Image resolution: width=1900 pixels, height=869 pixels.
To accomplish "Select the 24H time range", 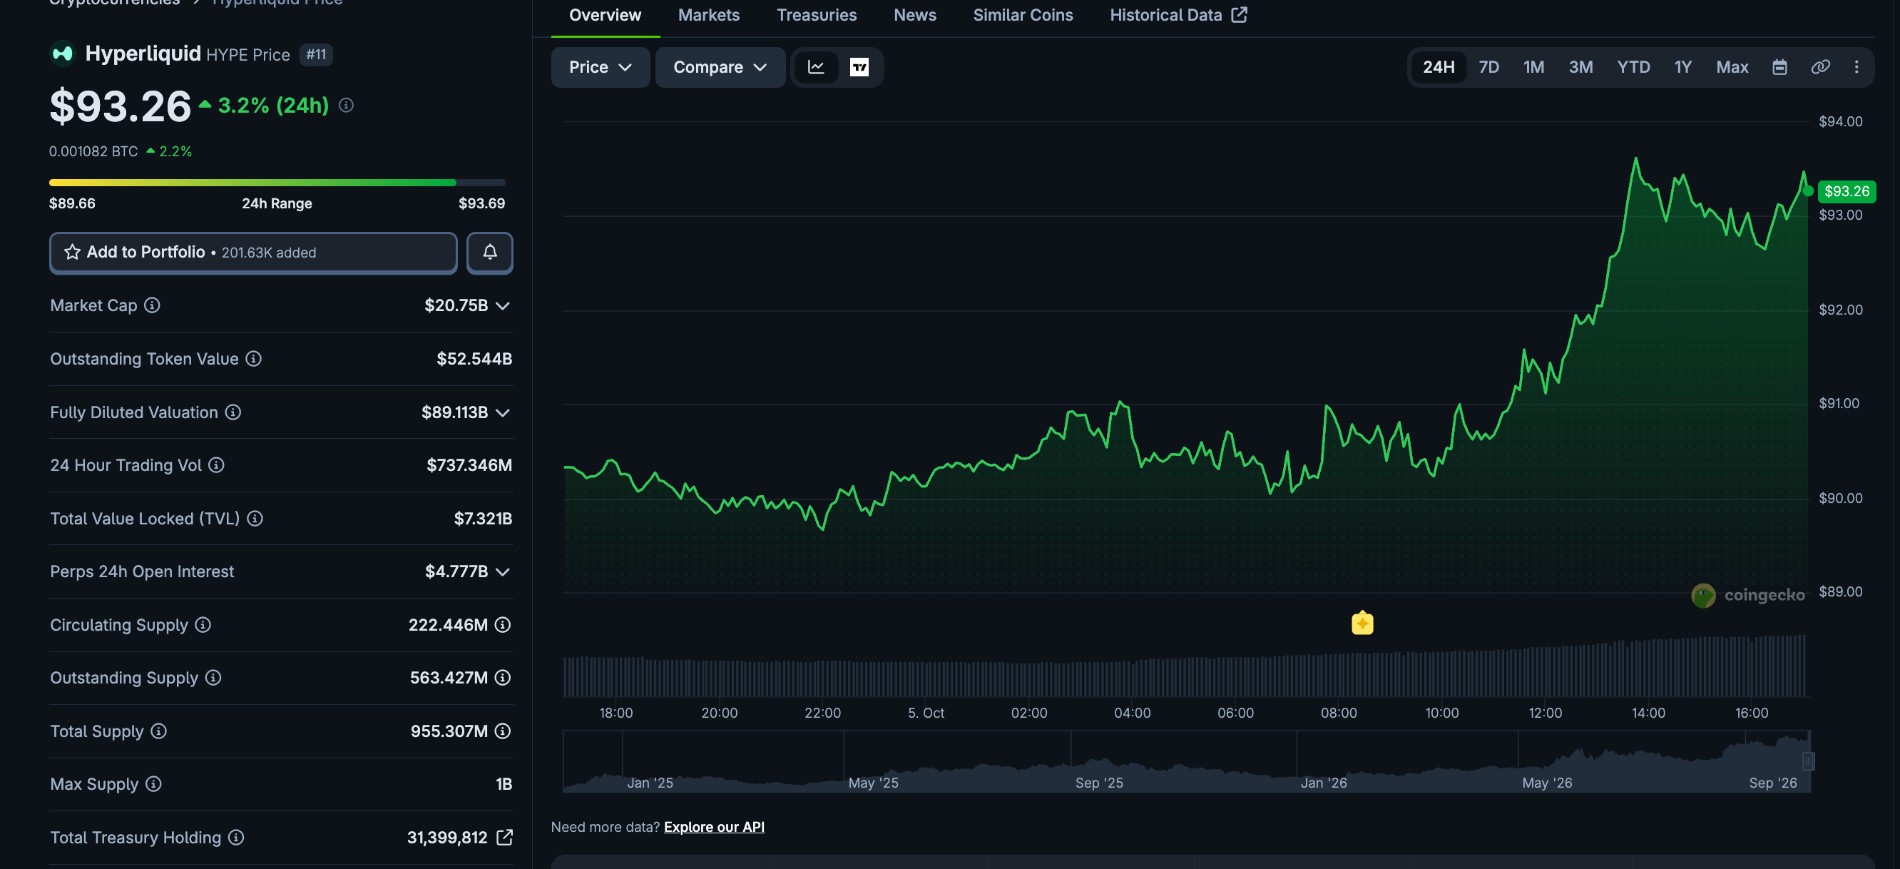I will click(1439, 67).
